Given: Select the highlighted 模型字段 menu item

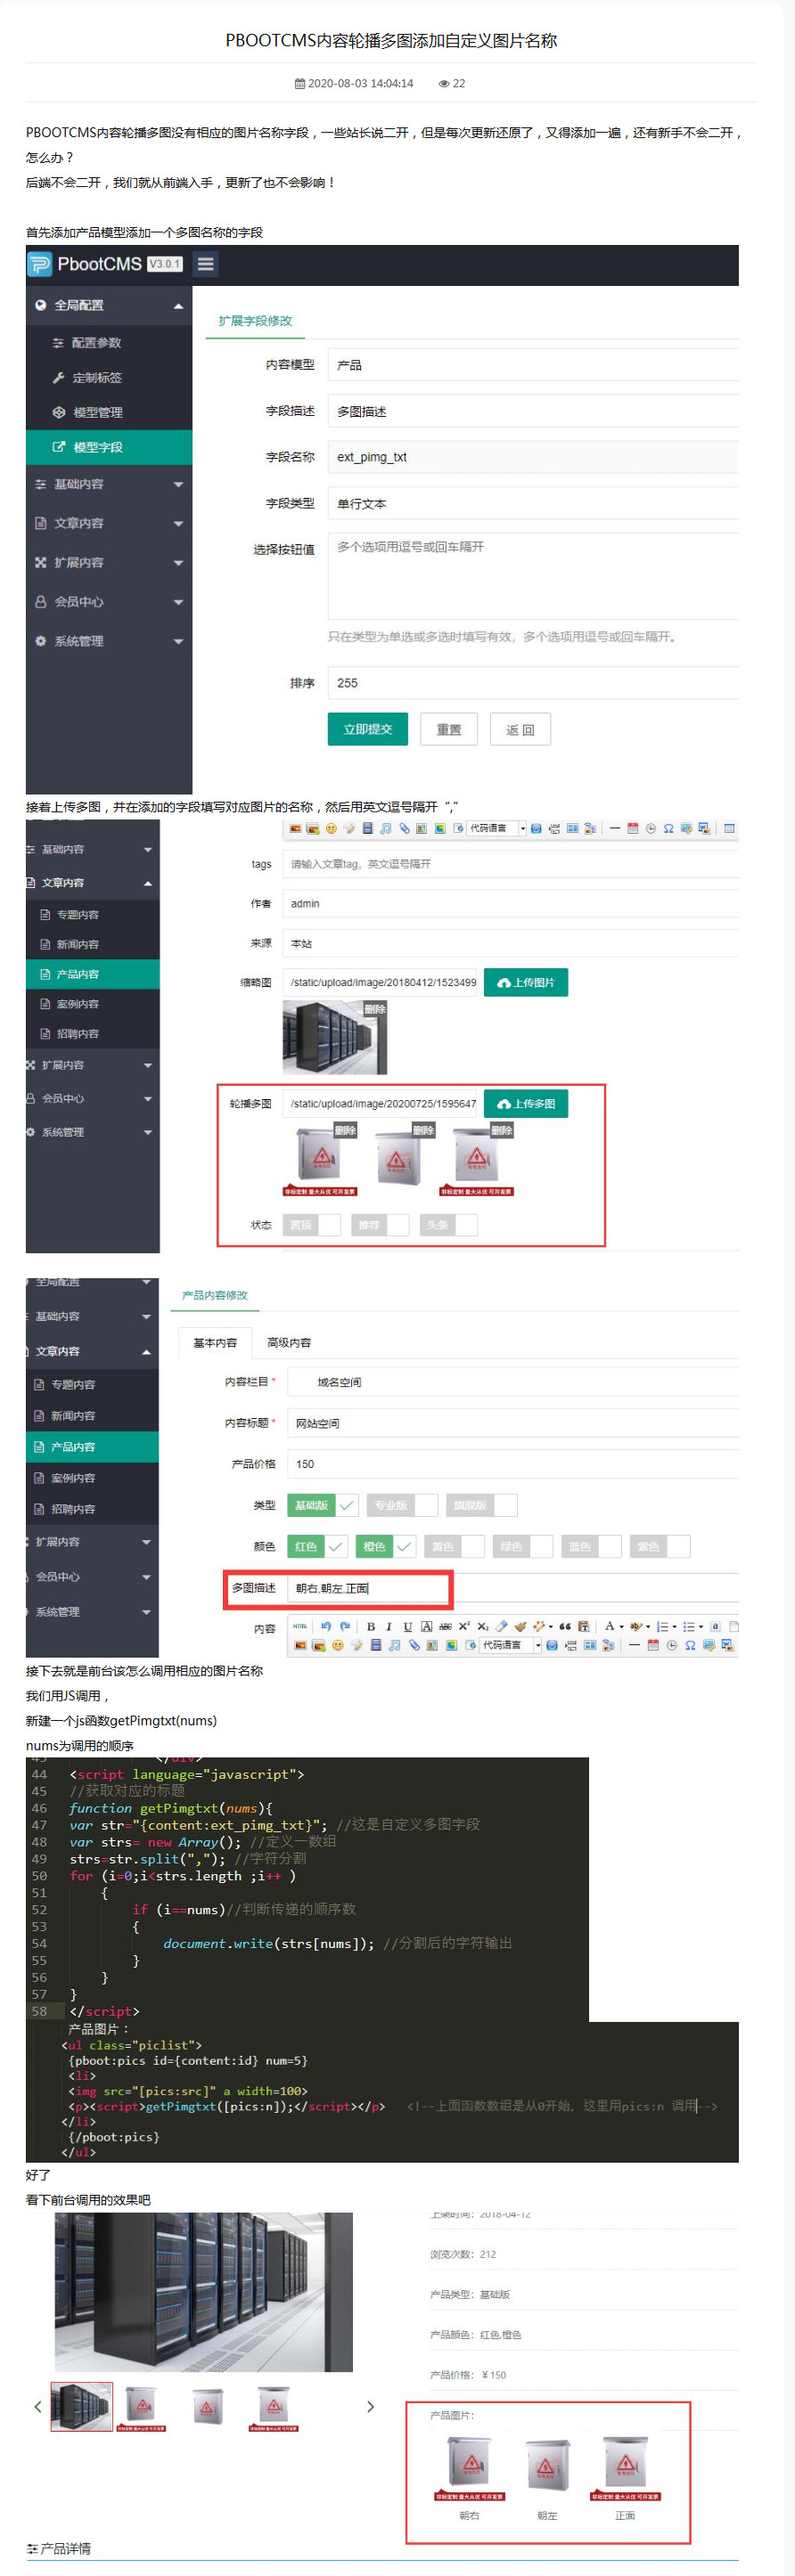Looking at the screenshot, I should point(108,447).
